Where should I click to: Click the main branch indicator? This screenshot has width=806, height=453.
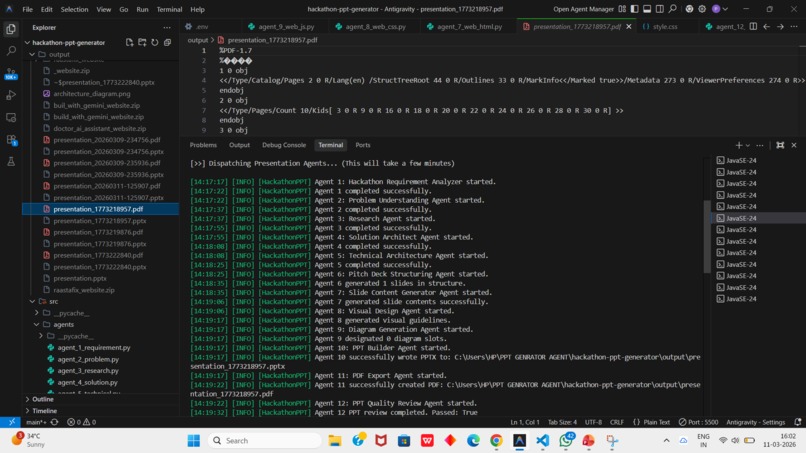(35, 422)
